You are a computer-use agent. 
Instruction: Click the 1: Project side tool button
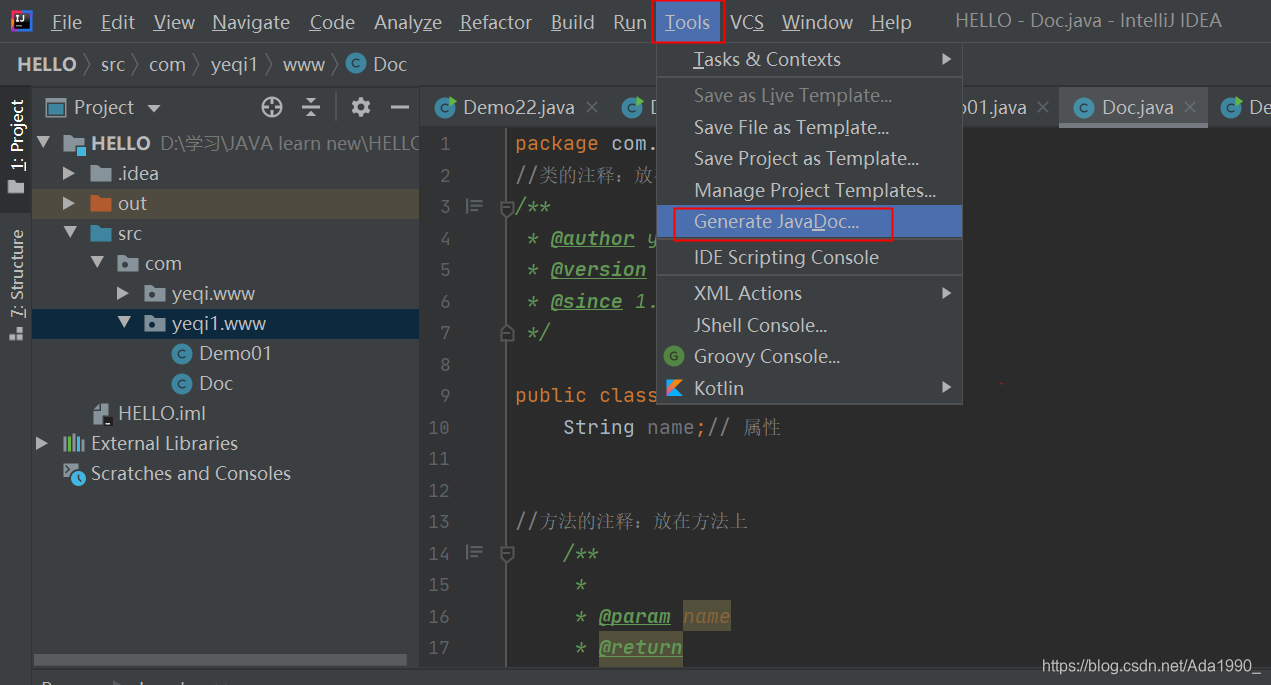[16, 146]
